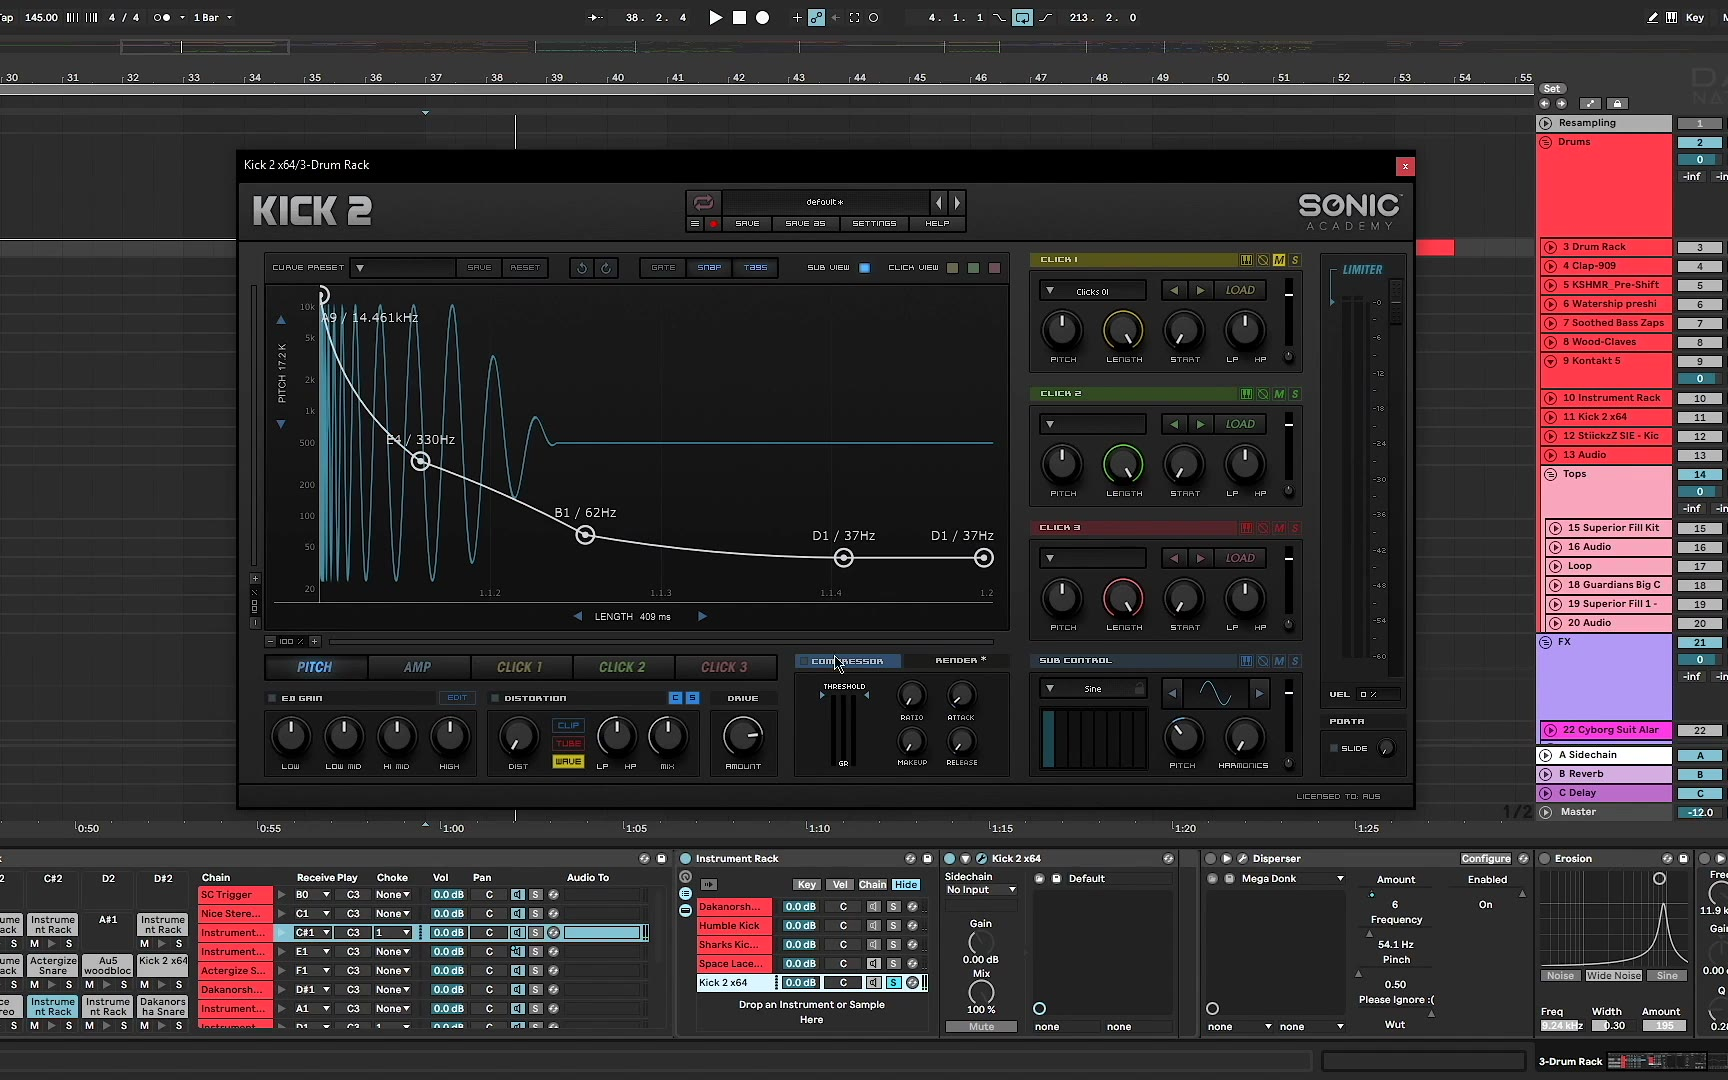Toggle the GATE button
Screen dimensions: 1728x1080
pos(663,268)
